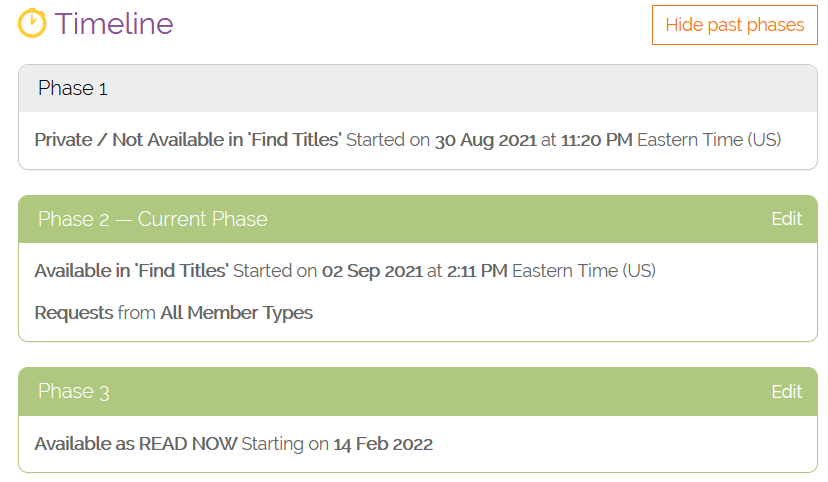Click Edit link on Phase 3

click(786, 391)
